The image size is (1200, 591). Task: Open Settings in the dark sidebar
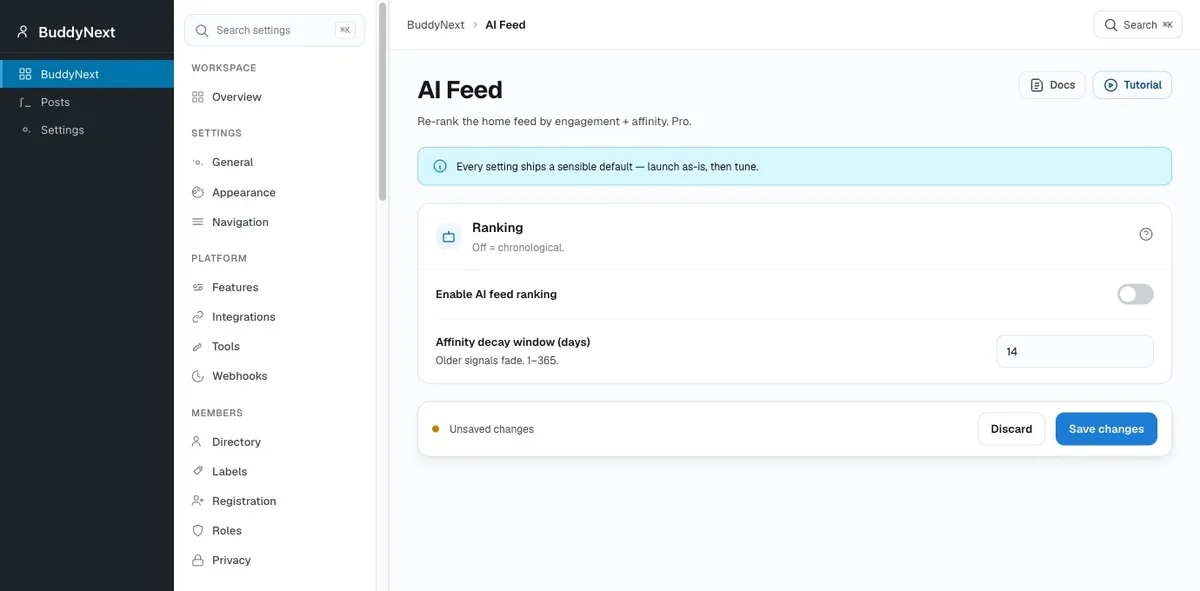point(87,130)
